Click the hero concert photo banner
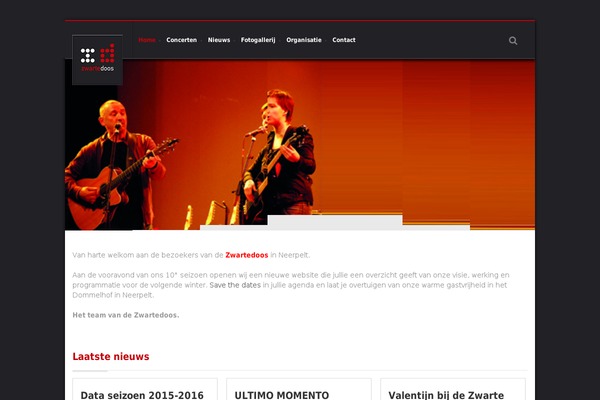Screen dimensions: 600x400 [x=300, y=145]
